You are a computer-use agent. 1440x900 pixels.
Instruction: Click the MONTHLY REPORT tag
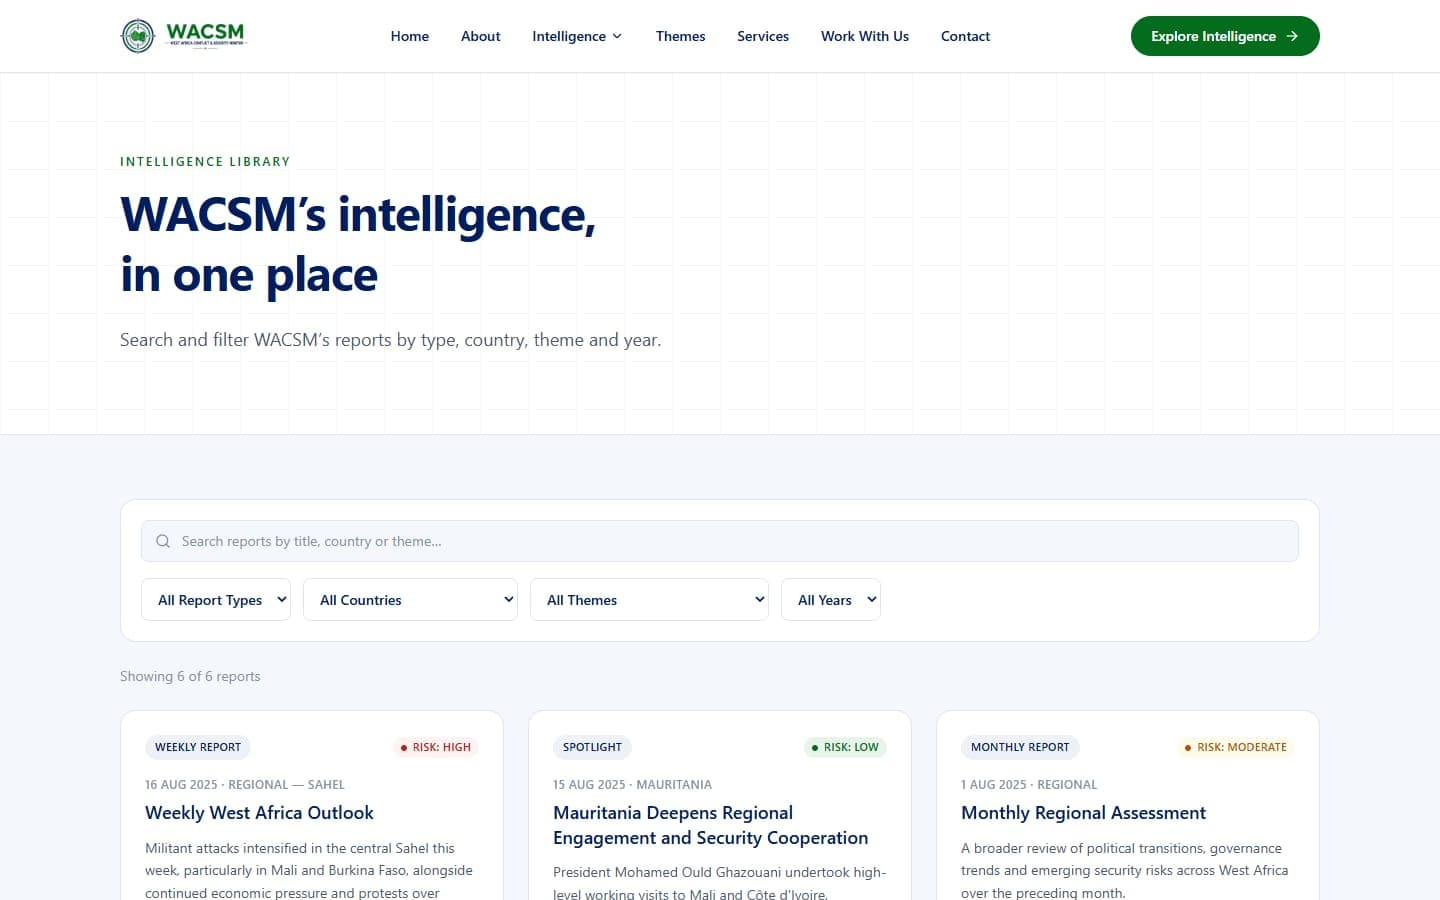(1020, 747)
